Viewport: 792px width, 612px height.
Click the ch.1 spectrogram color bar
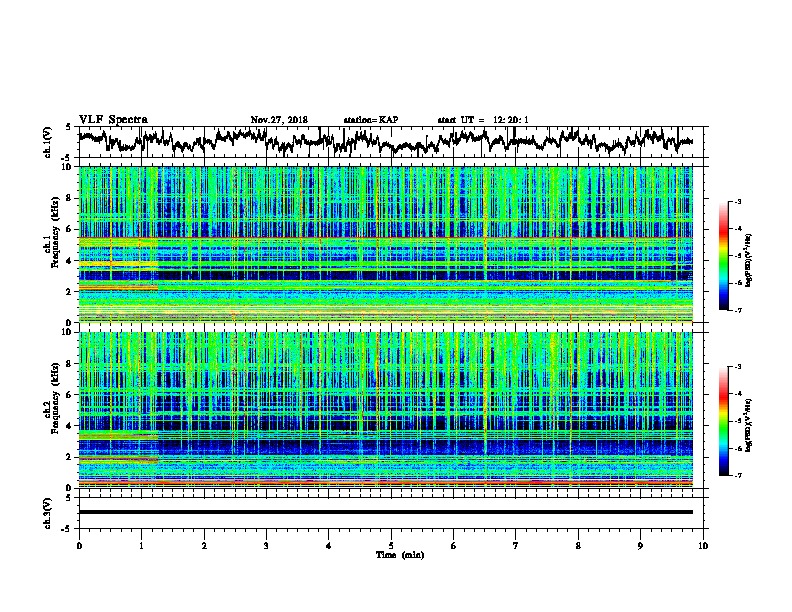pos(723,256)
